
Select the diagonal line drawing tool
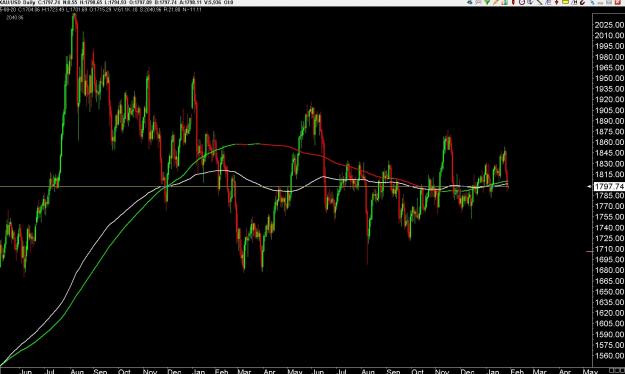coord(539,2)
